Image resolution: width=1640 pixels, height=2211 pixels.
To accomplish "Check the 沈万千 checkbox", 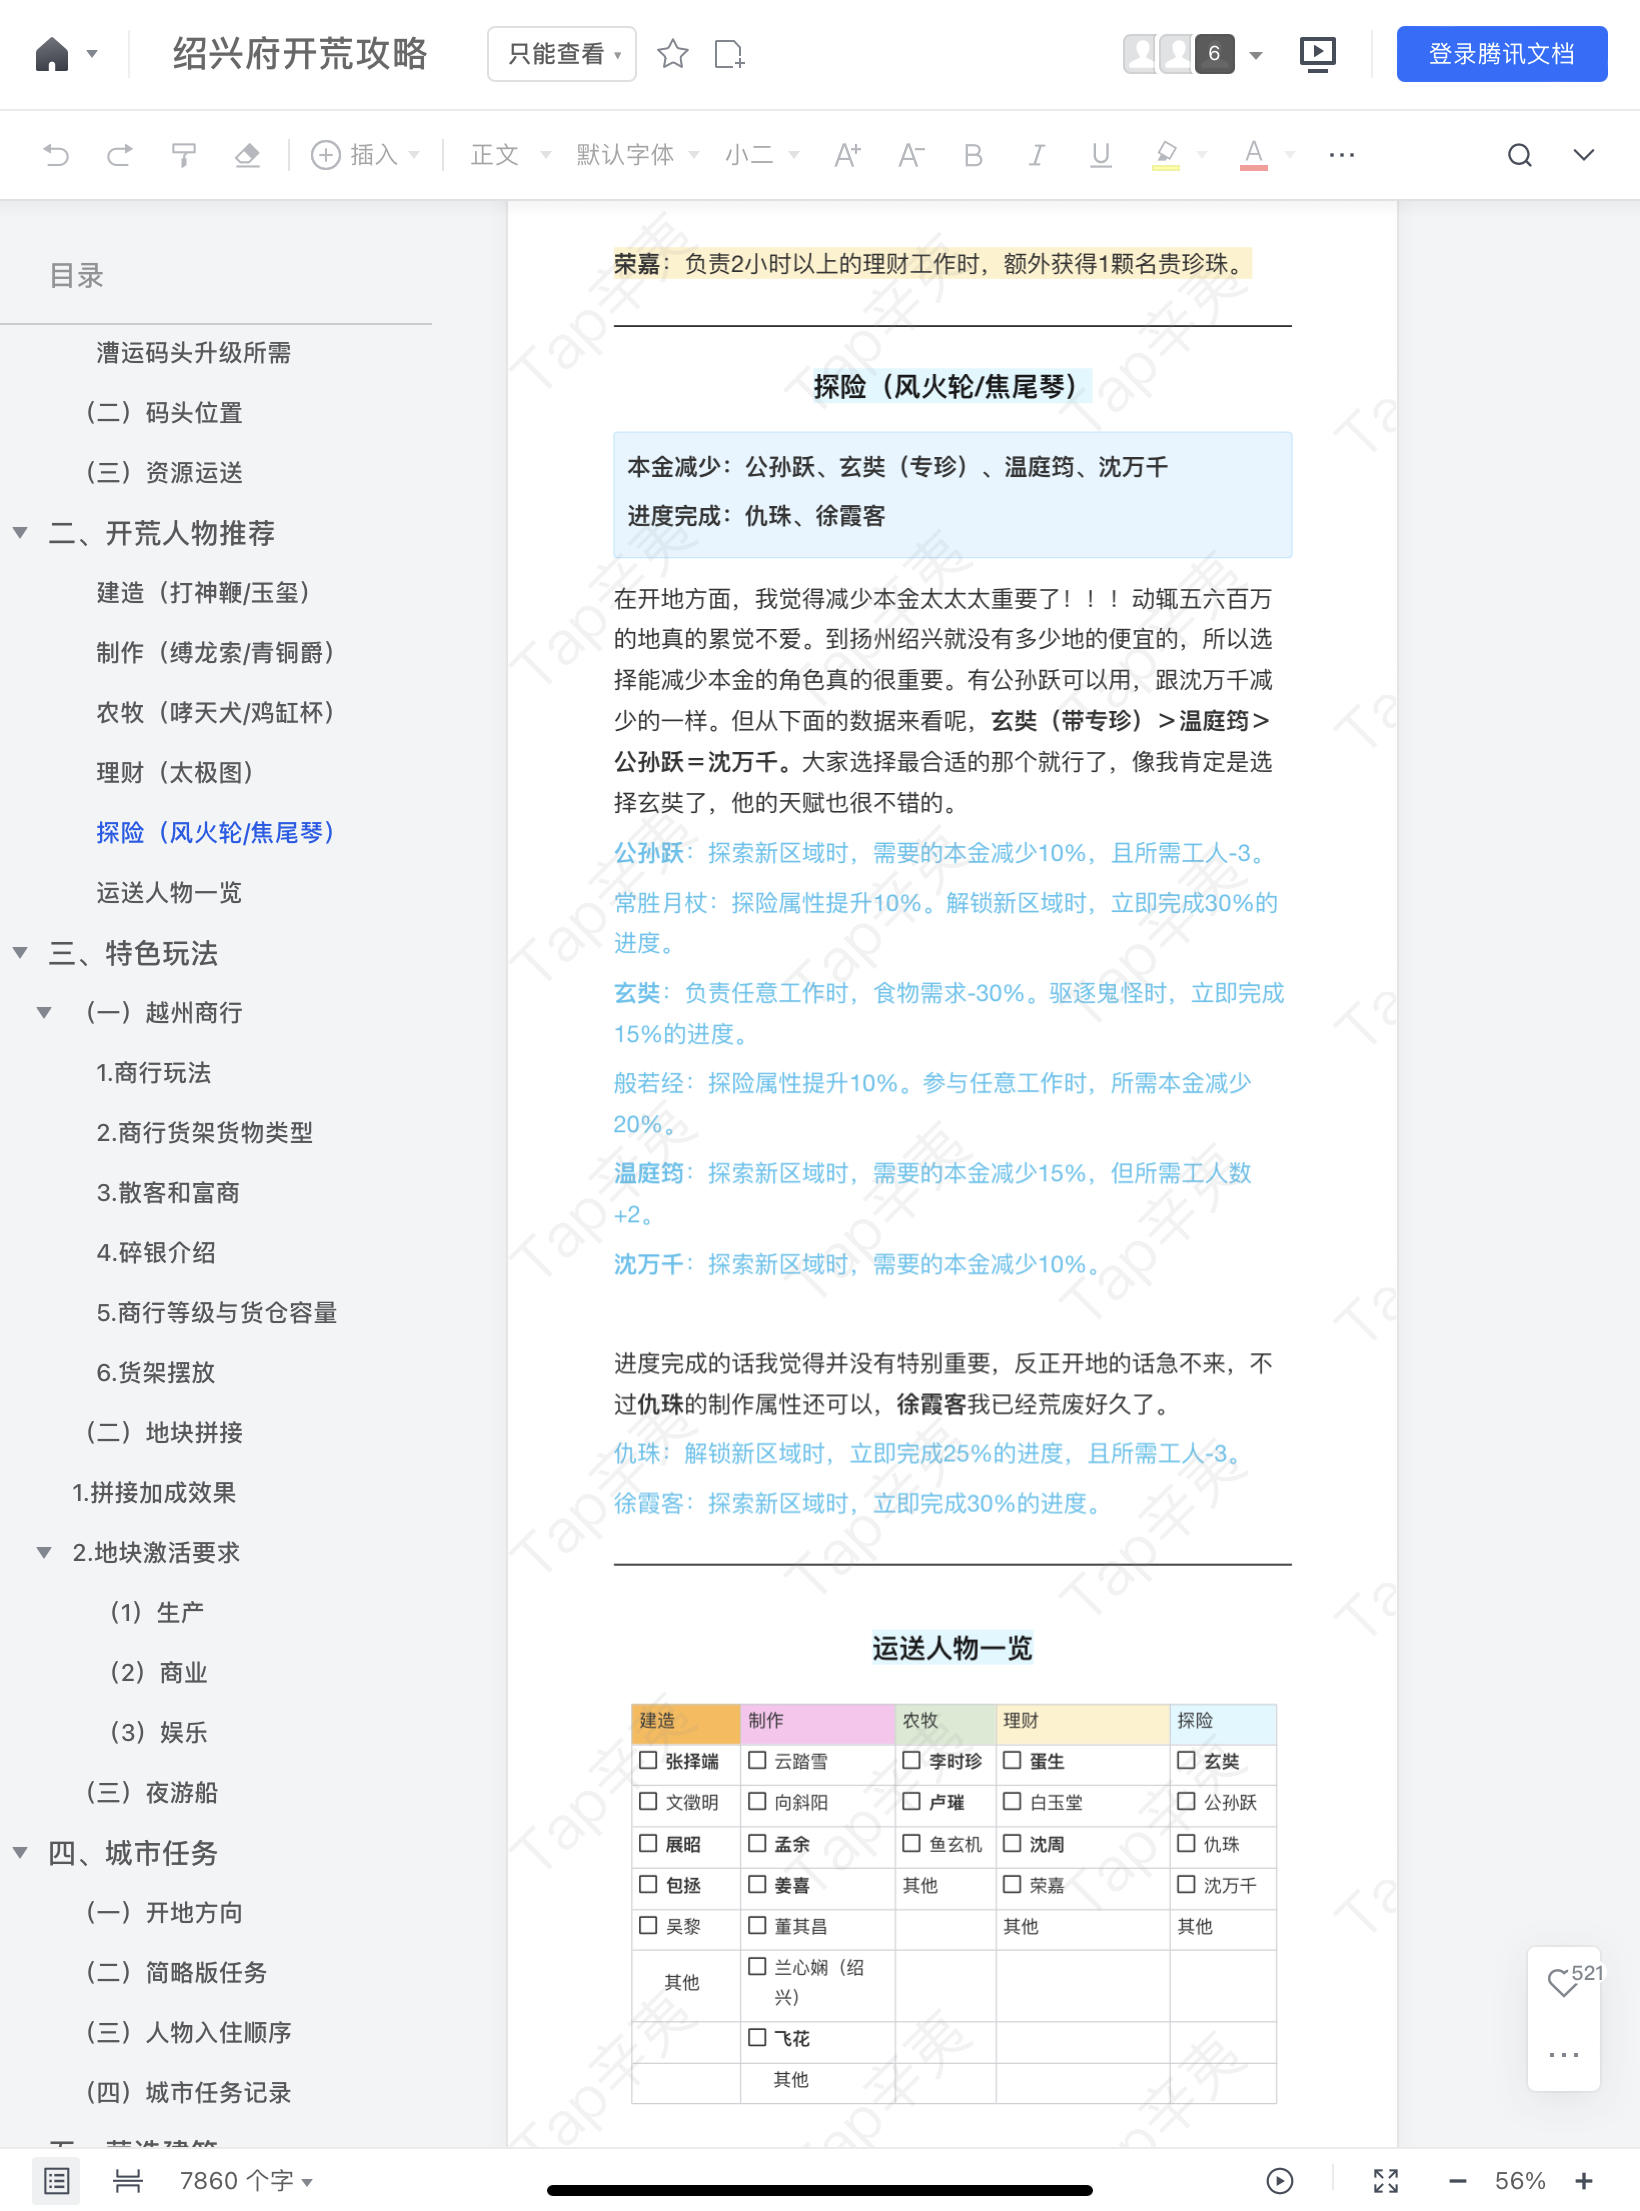I will (x=1186, y=1884).
